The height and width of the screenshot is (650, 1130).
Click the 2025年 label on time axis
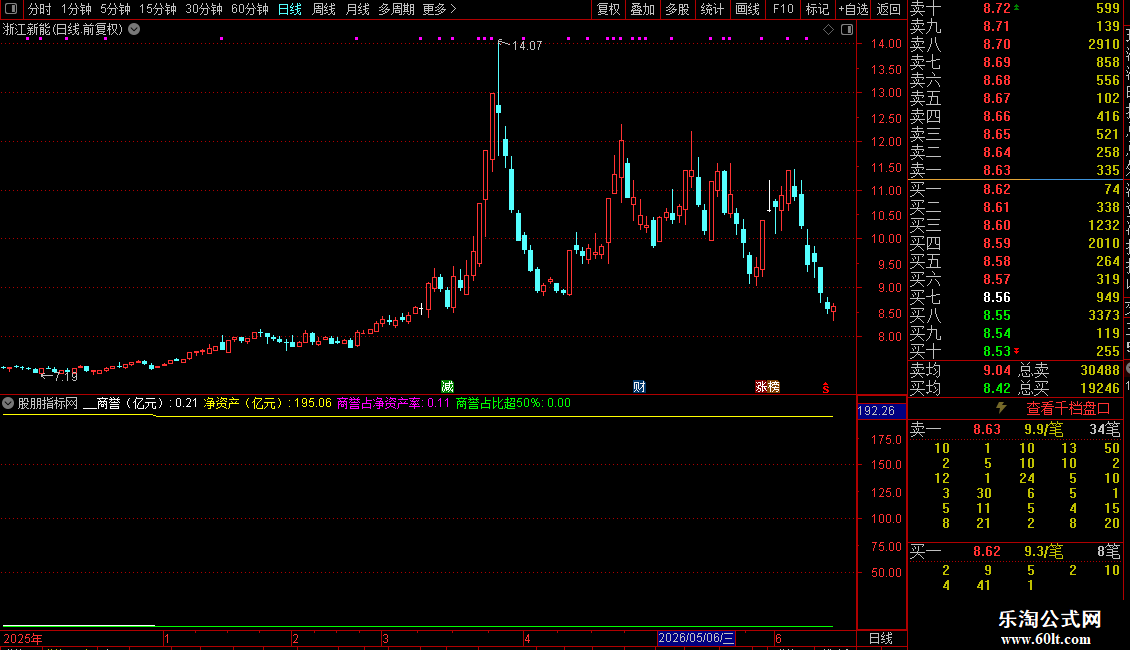(23, 638)
